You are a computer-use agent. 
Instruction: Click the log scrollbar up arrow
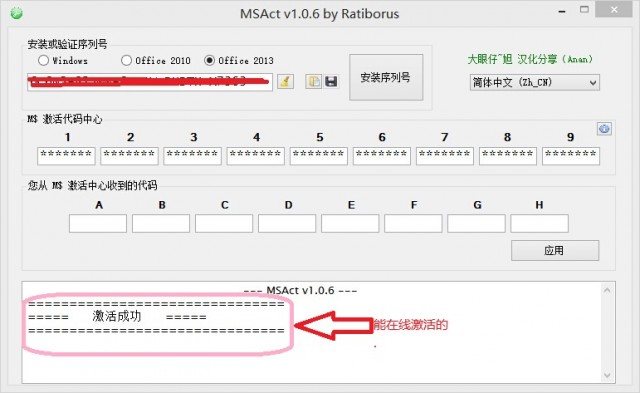tap(607, 291)
